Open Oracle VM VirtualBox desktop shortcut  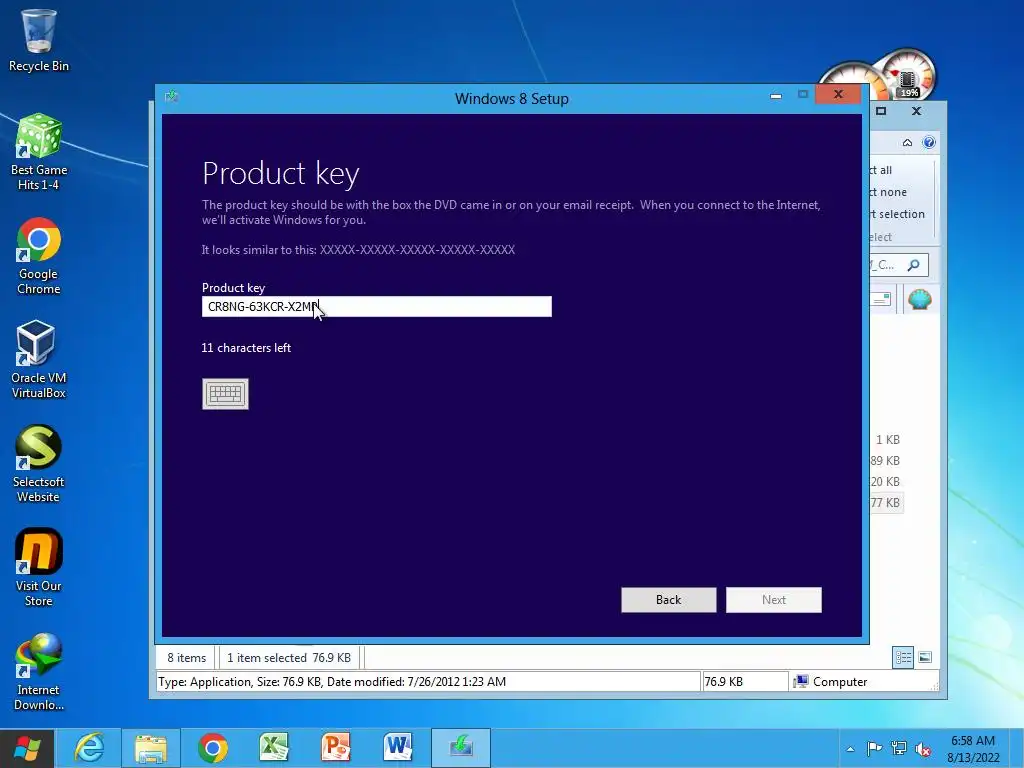(39, 360)
